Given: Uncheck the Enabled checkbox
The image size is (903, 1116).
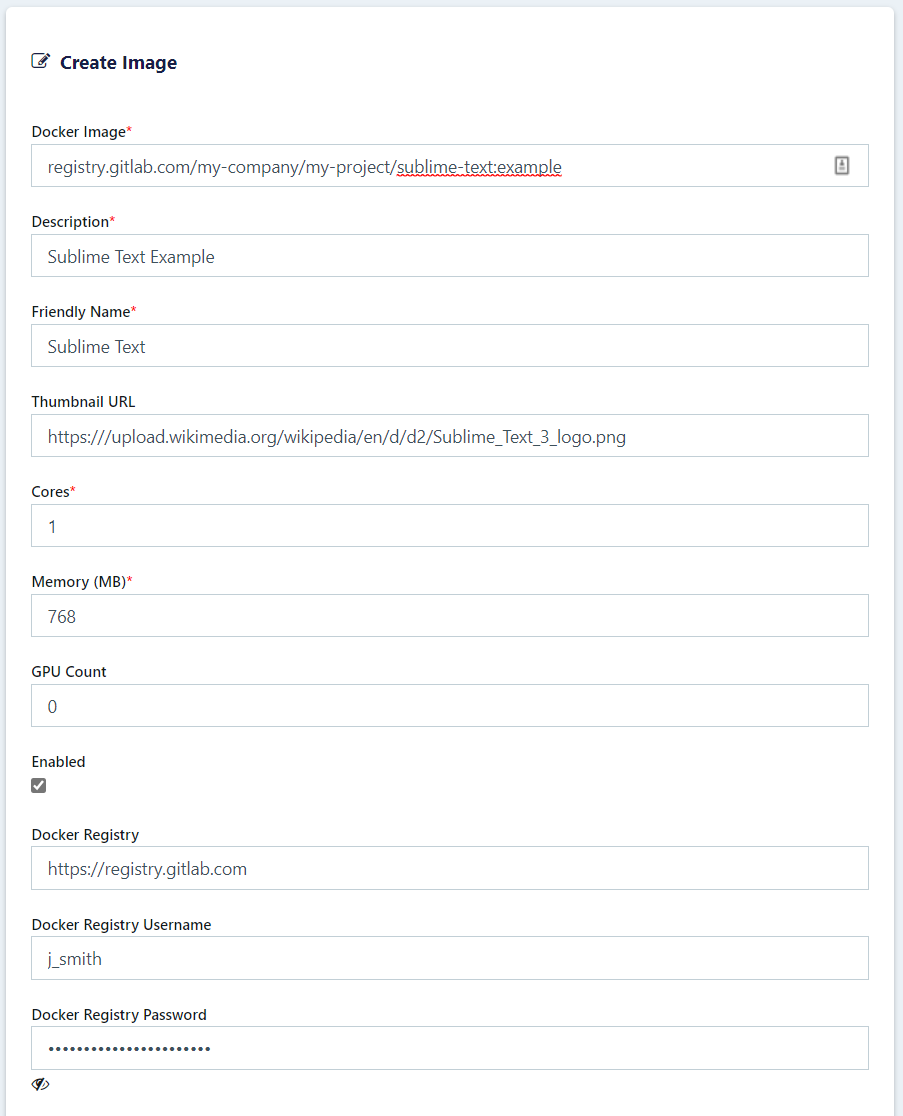Looking at the screenshot, I should point(39,786).
